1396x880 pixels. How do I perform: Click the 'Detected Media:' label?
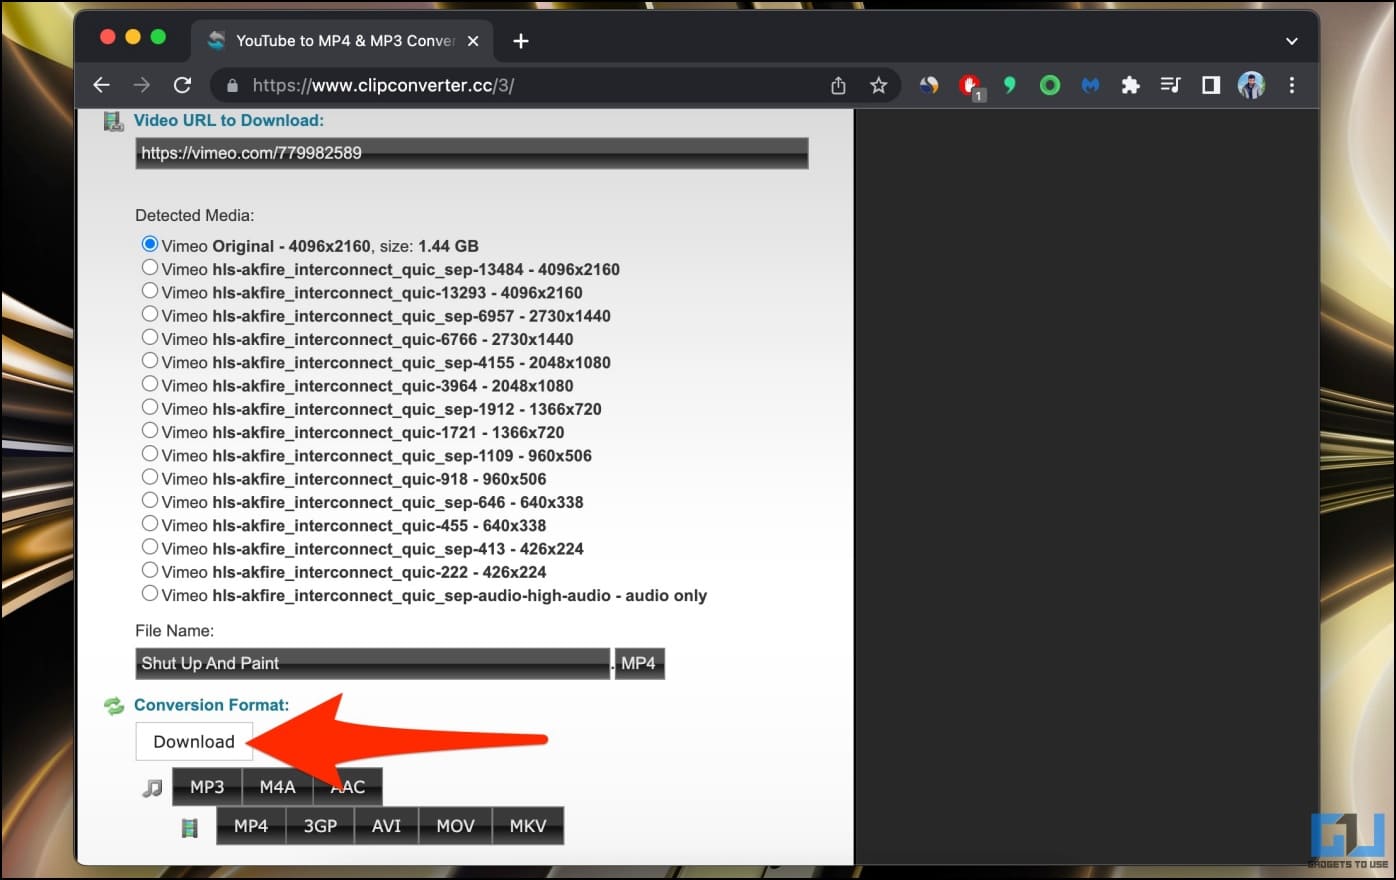[195, 215]
